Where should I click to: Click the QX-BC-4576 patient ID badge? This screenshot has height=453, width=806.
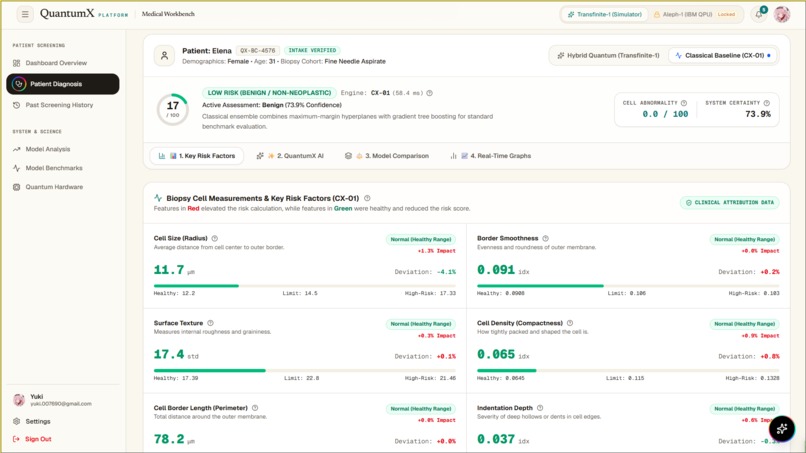[258, 50]
